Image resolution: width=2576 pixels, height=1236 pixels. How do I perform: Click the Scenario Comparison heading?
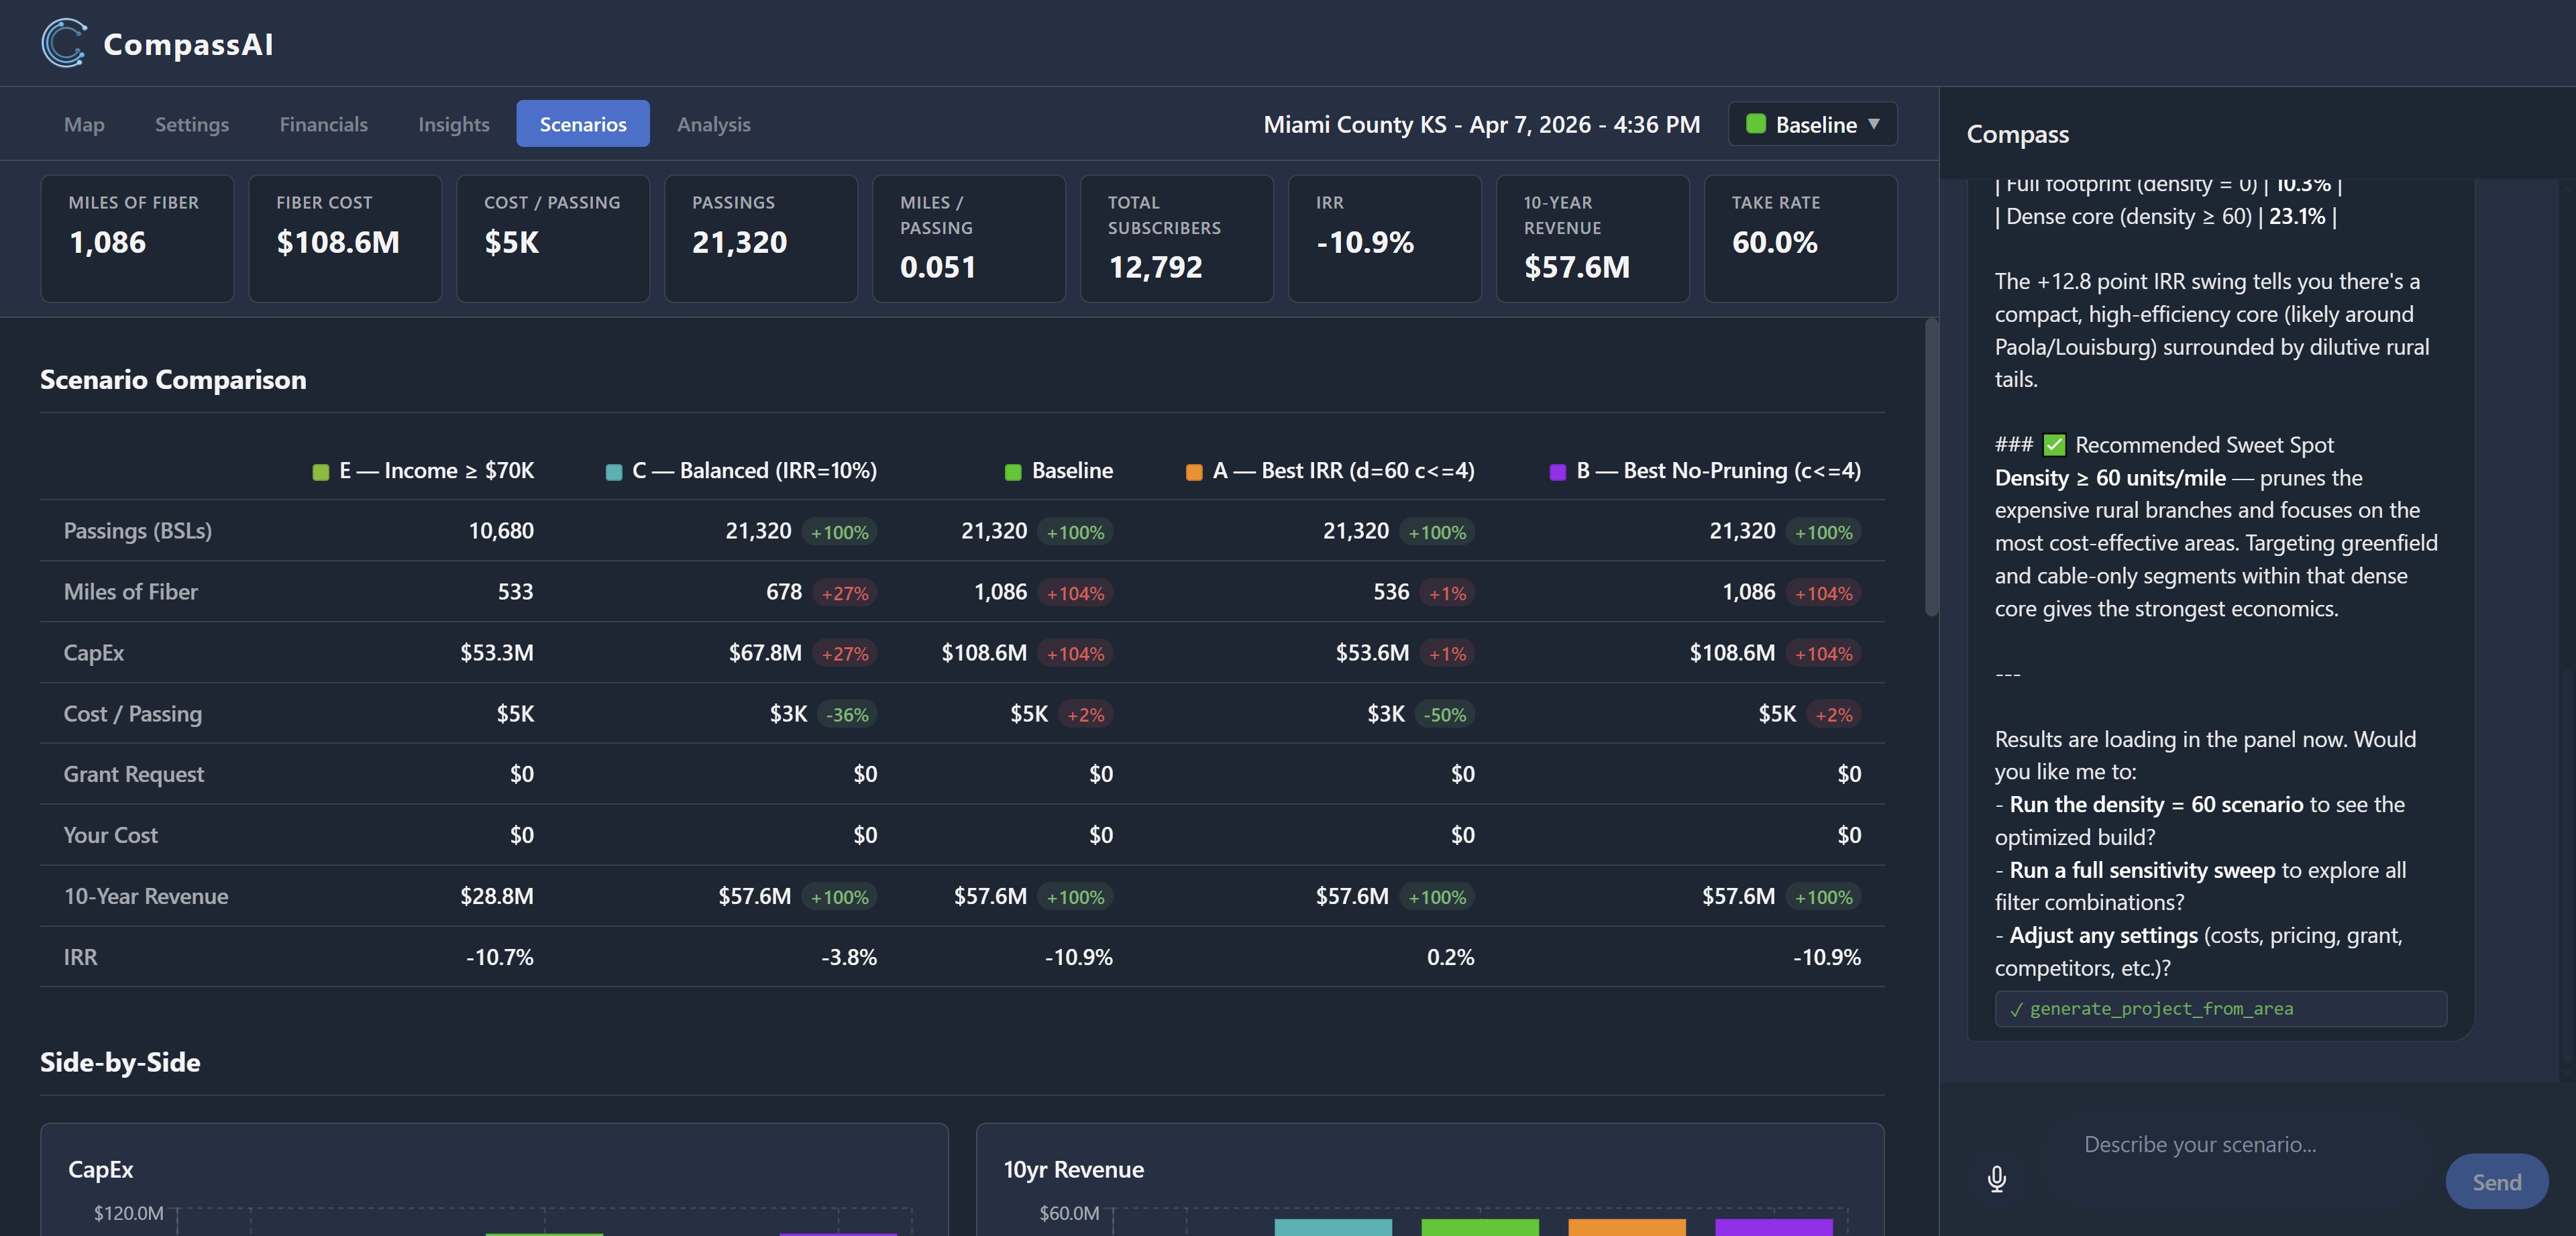[173, 380]
